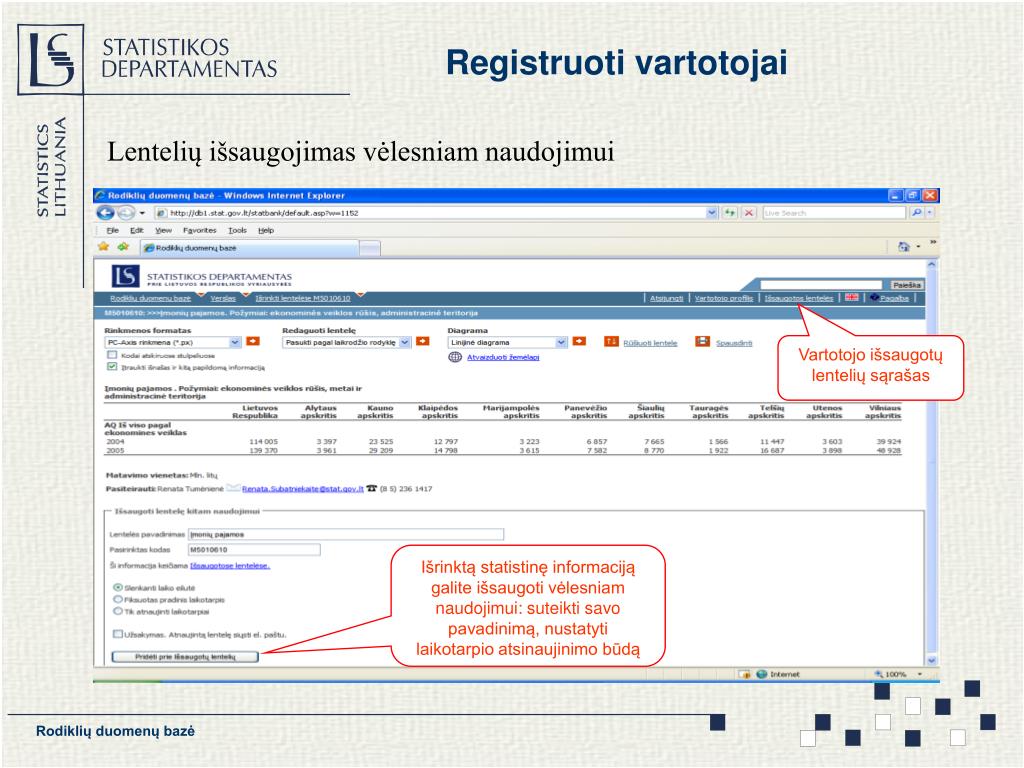Select Slenkanti laiko eilutė radio button
This screenshot has width=1024, height=768.
click(x=118, y=587)
